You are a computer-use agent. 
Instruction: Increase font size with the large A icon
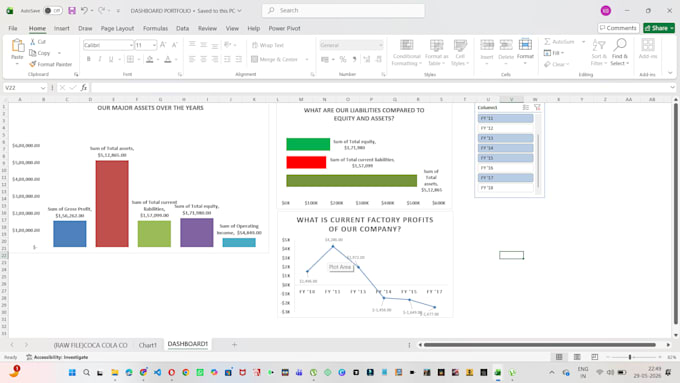163,45
